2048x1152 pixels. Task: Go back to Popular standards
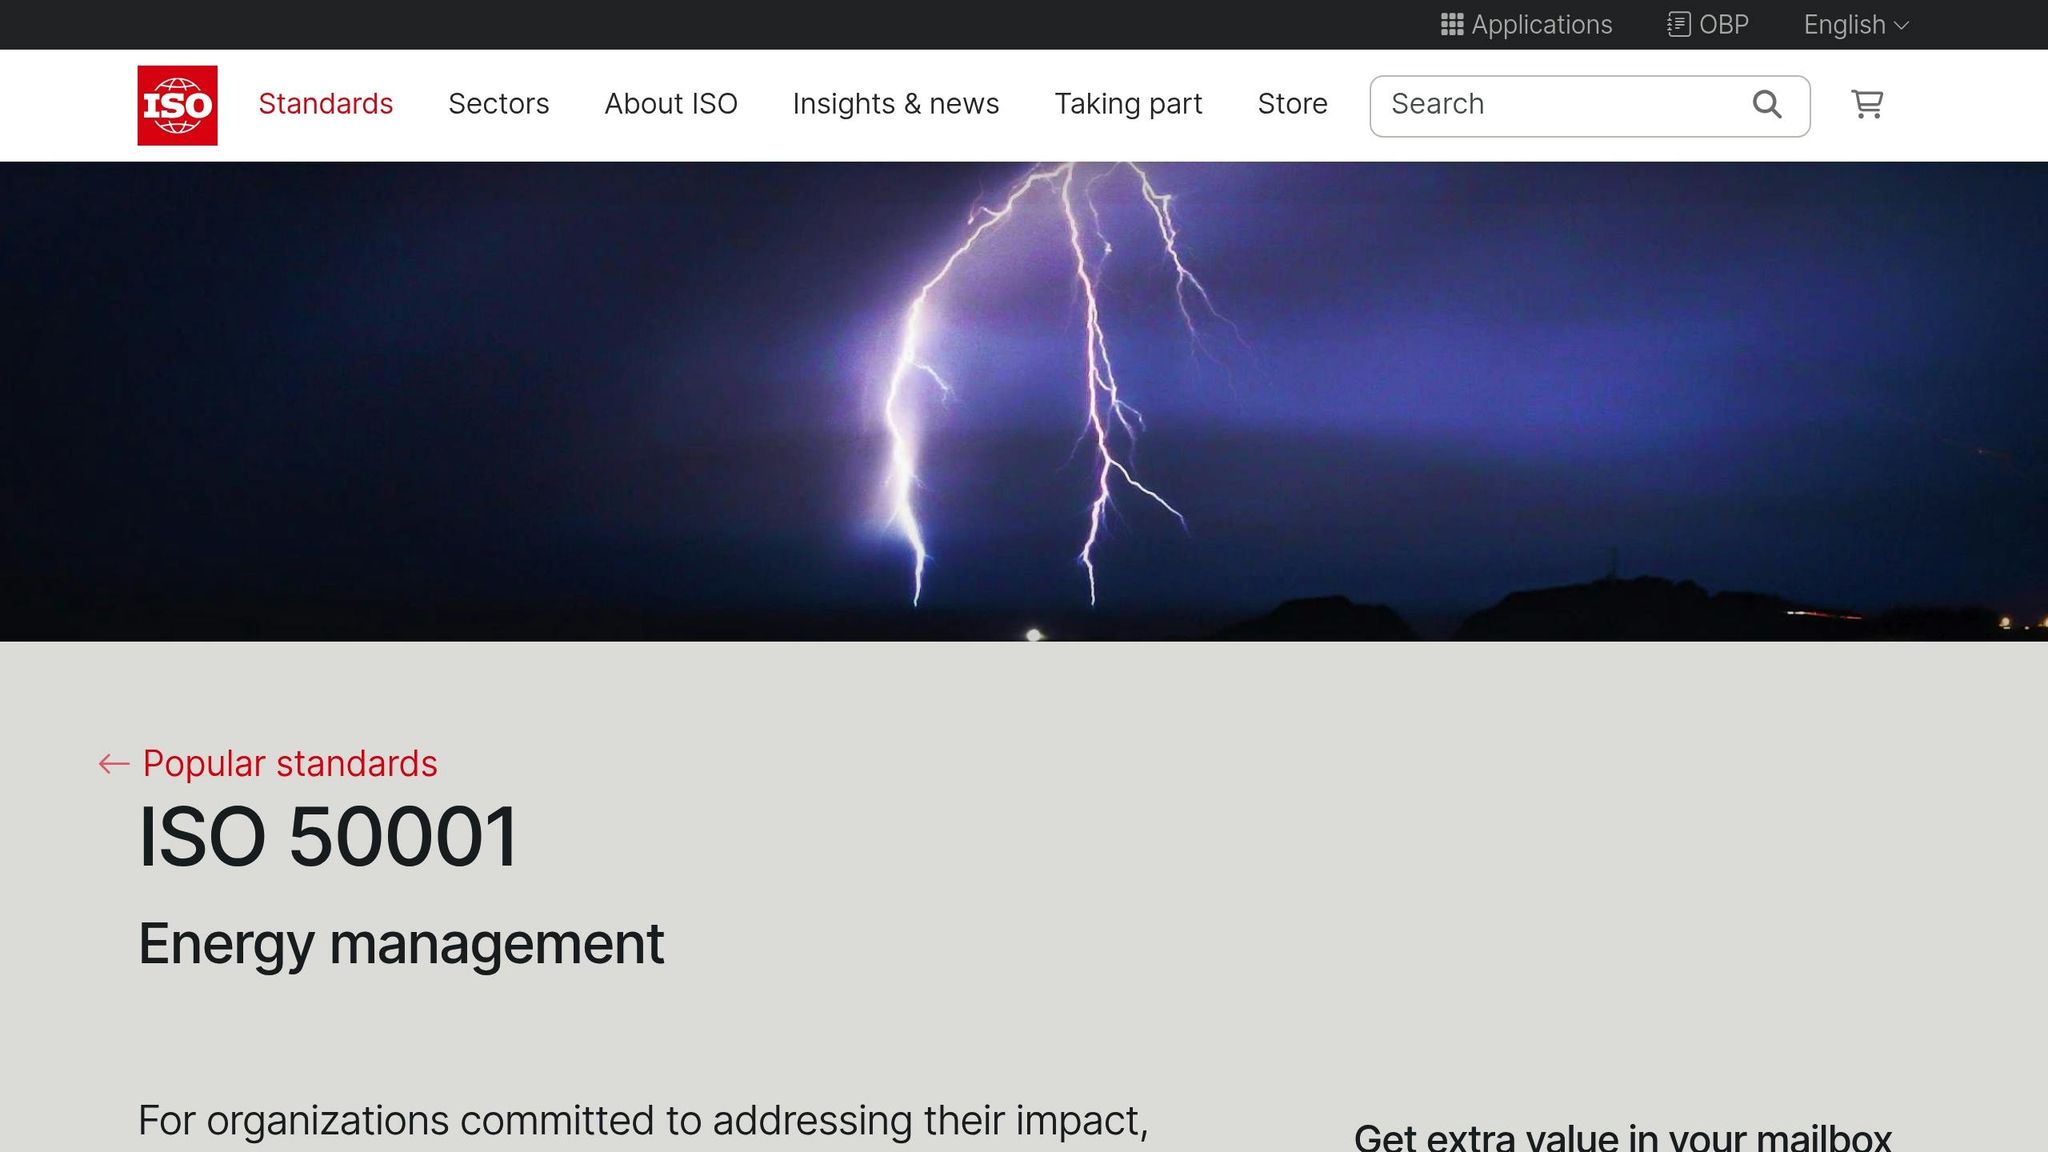coord(268,764)
